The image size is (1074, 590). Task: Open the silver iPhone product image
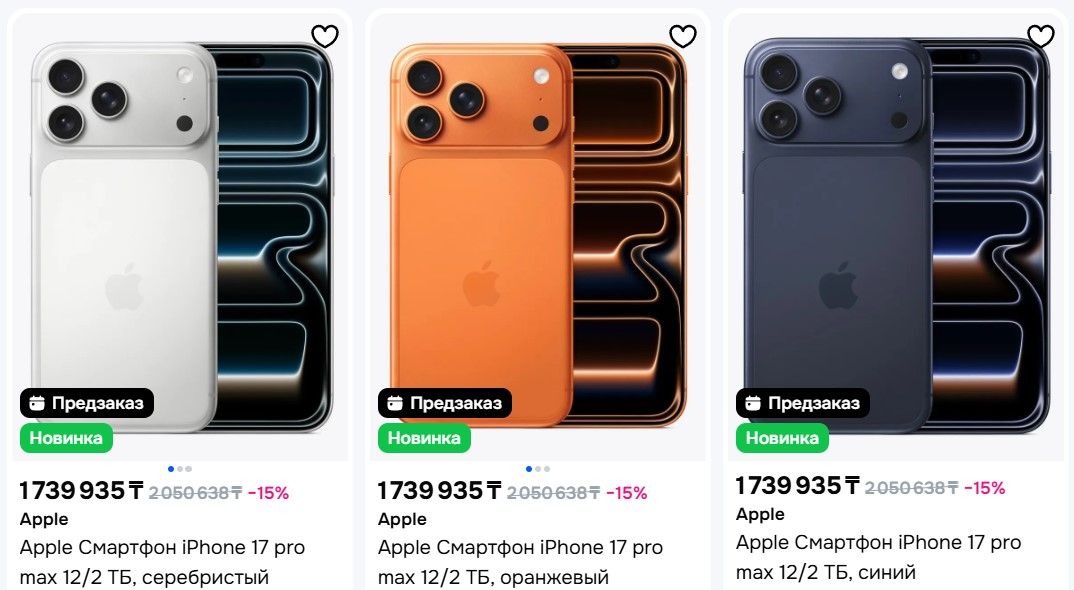(180, 230)
